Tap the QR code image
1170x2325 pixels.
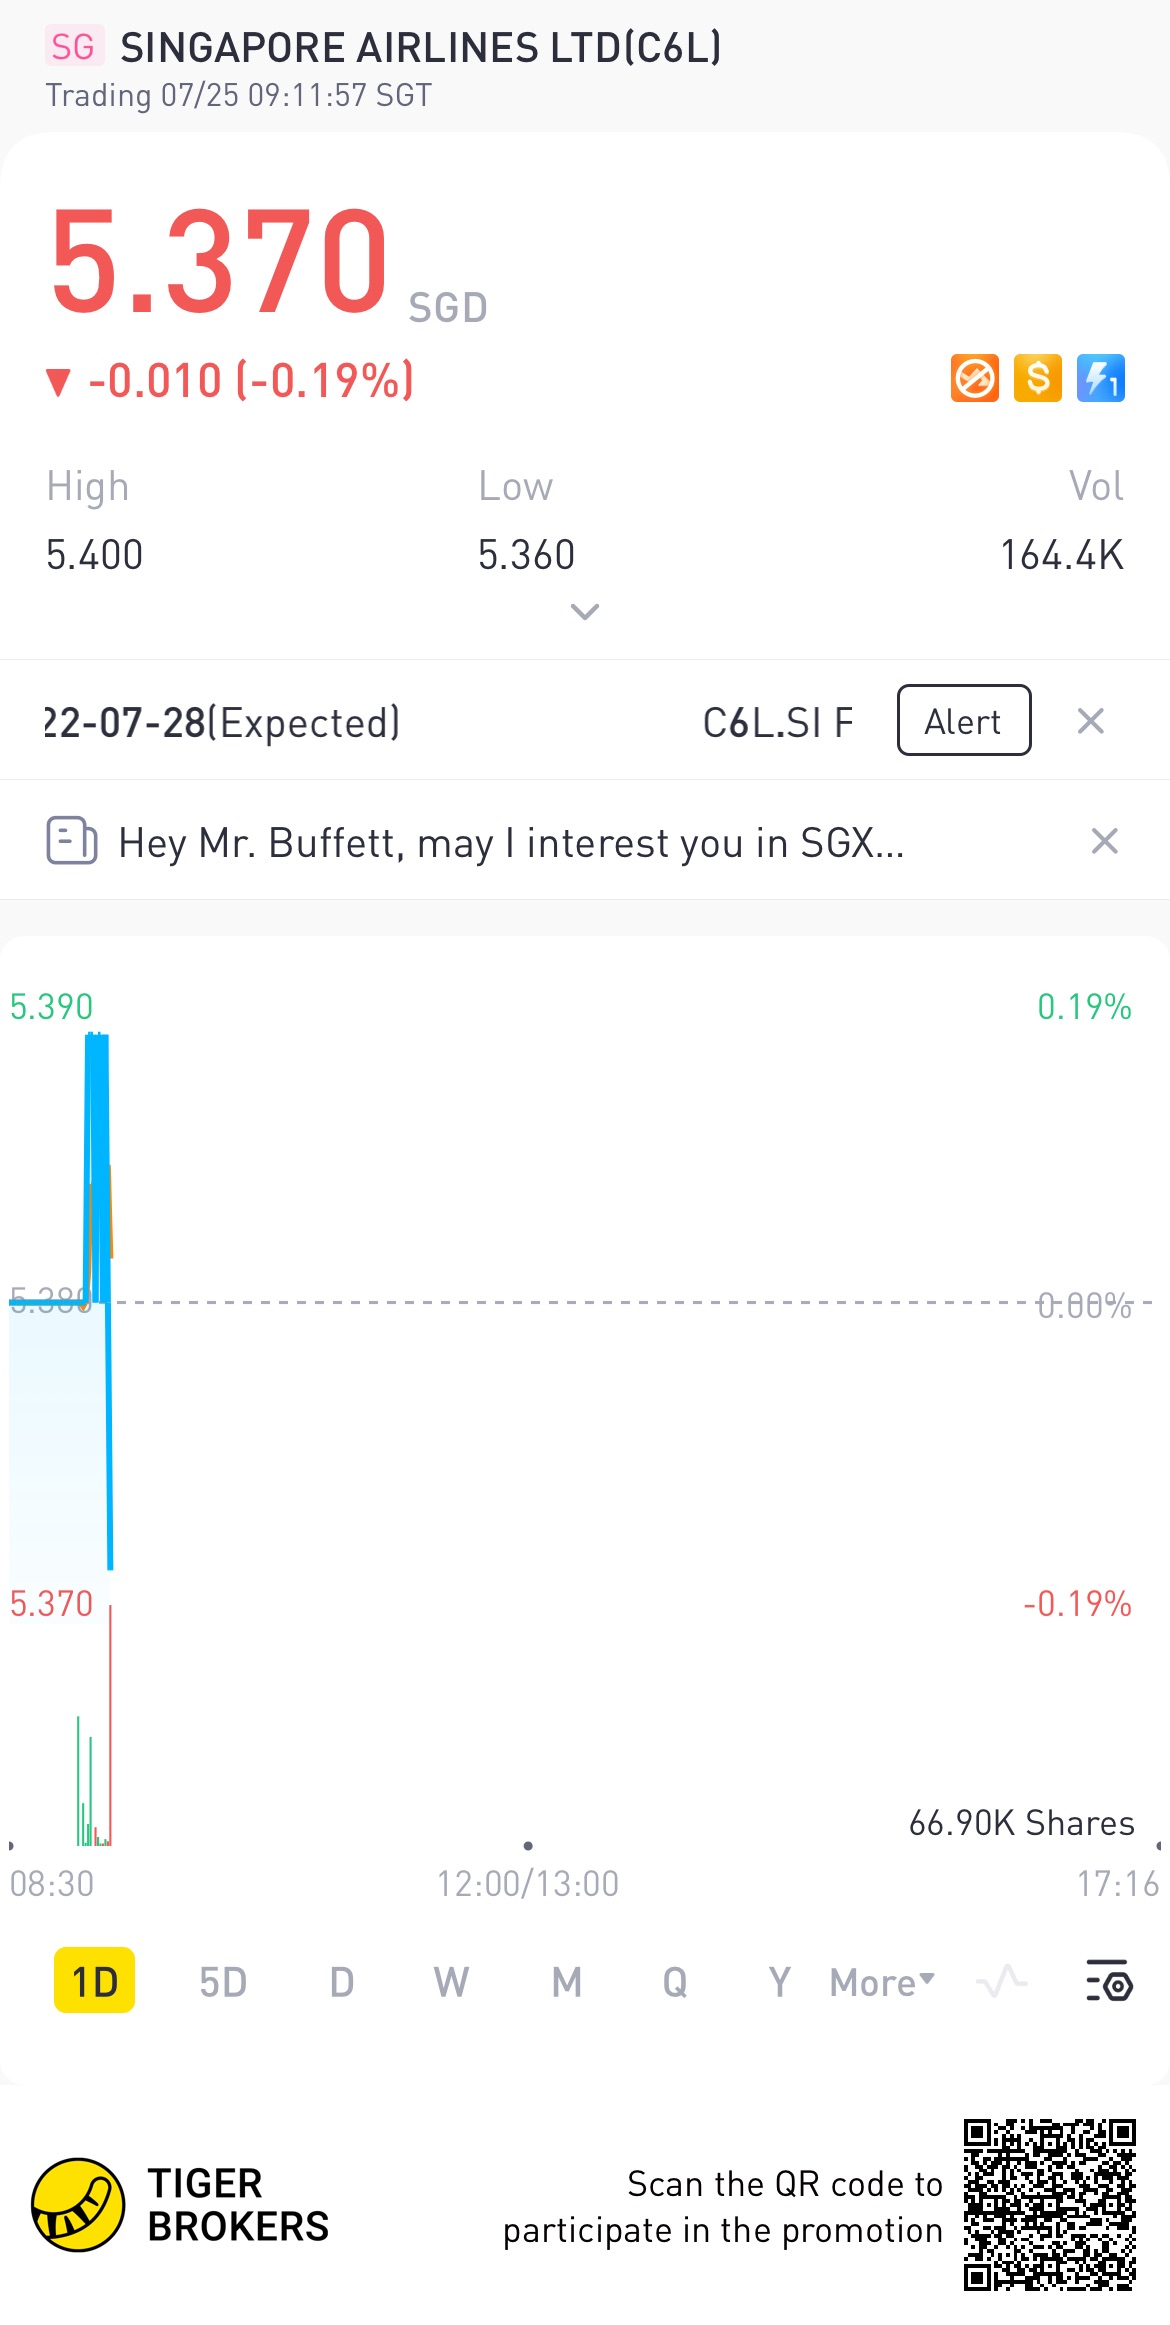pyautogui.click(x=1050, y=2204)
